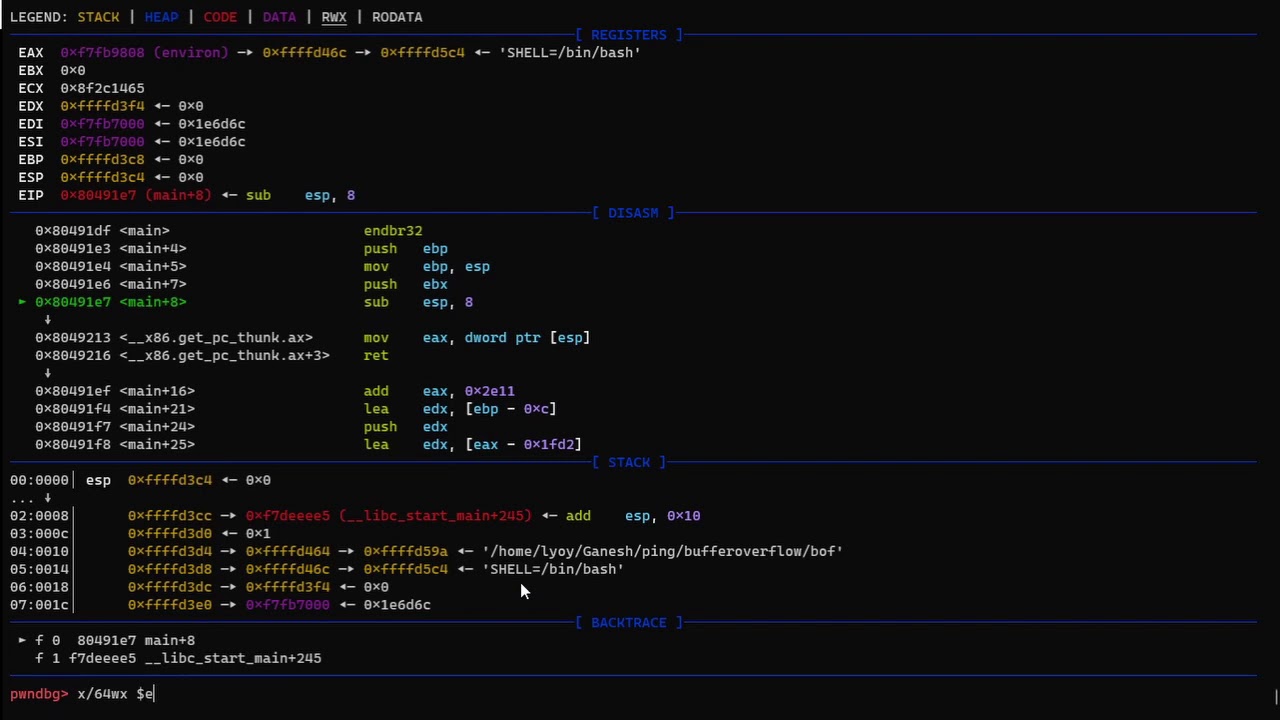Click the pwndbg> prompt

[39, 693]
